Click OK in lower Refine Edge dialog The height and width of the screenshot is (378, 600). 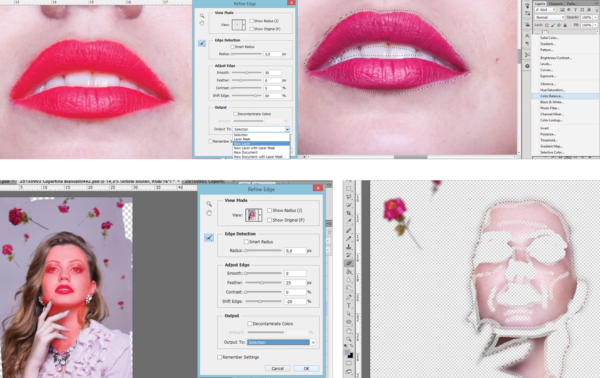[x=306, y=368]
